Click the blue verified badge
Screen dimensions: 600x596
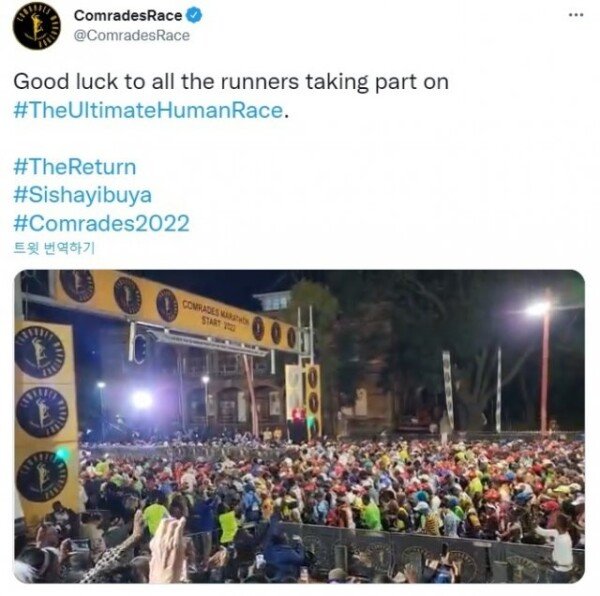[194, 16]
